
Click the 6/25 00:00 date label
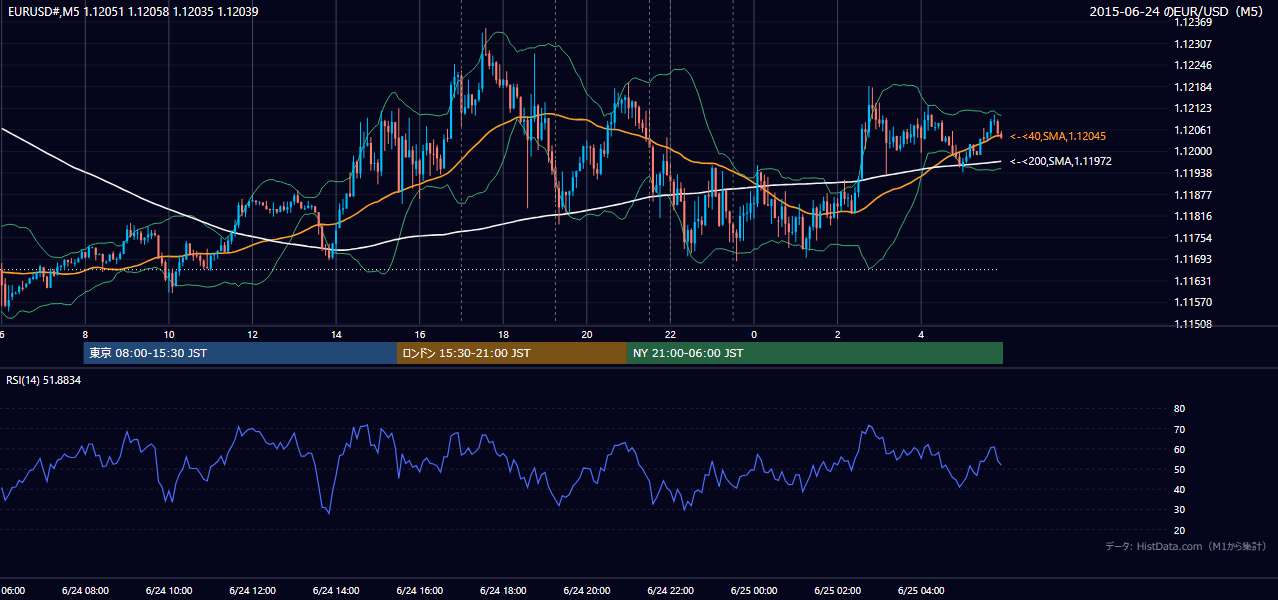pyautogui.click(x=754, y=590)
